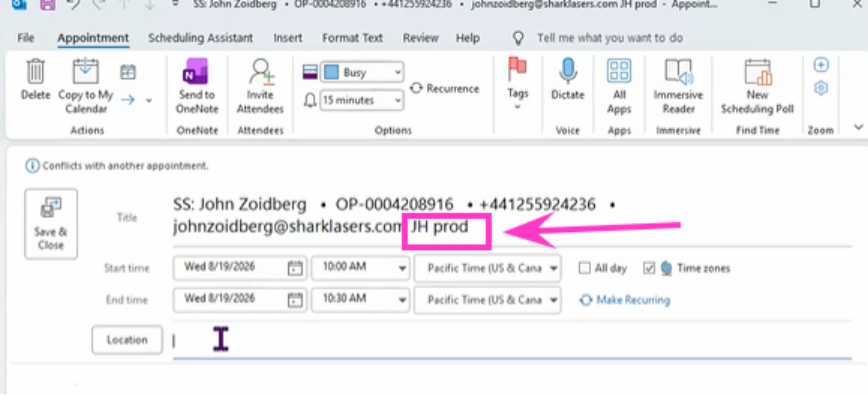Check the All day checkbox
868x396 pixels.
[585, 269]
